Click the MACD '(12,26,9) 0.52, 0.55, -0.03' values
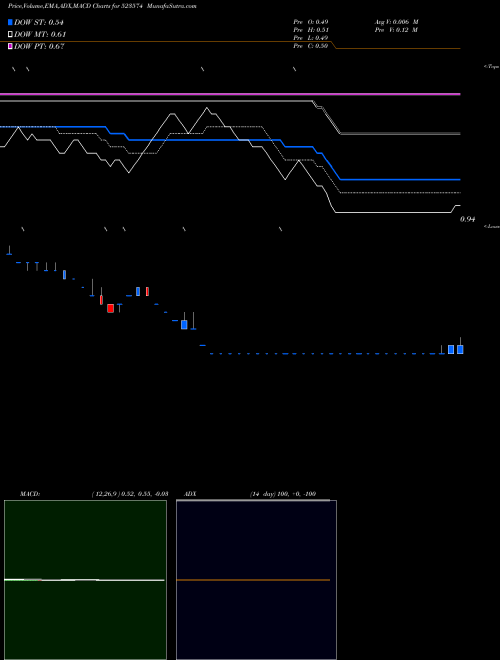The image size is (500, 660). click(x=130, y=494)
